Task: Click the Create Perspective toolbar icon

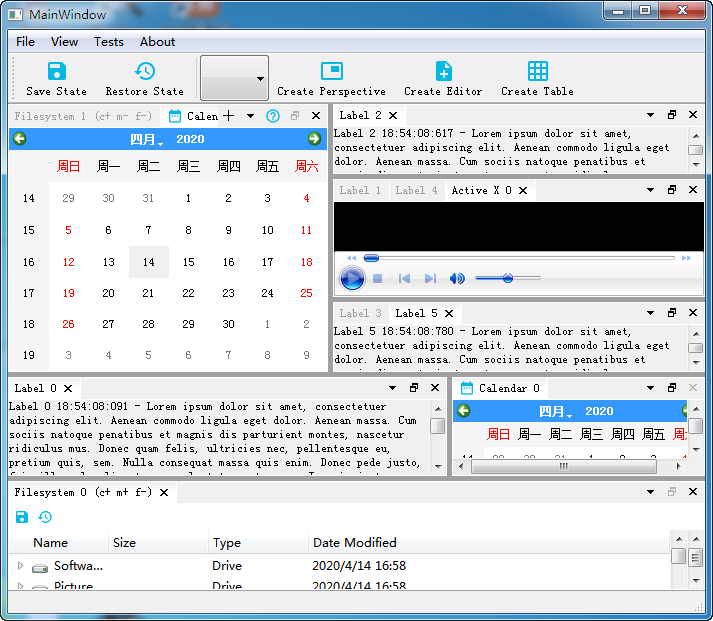Action: (x=331, y=71)
